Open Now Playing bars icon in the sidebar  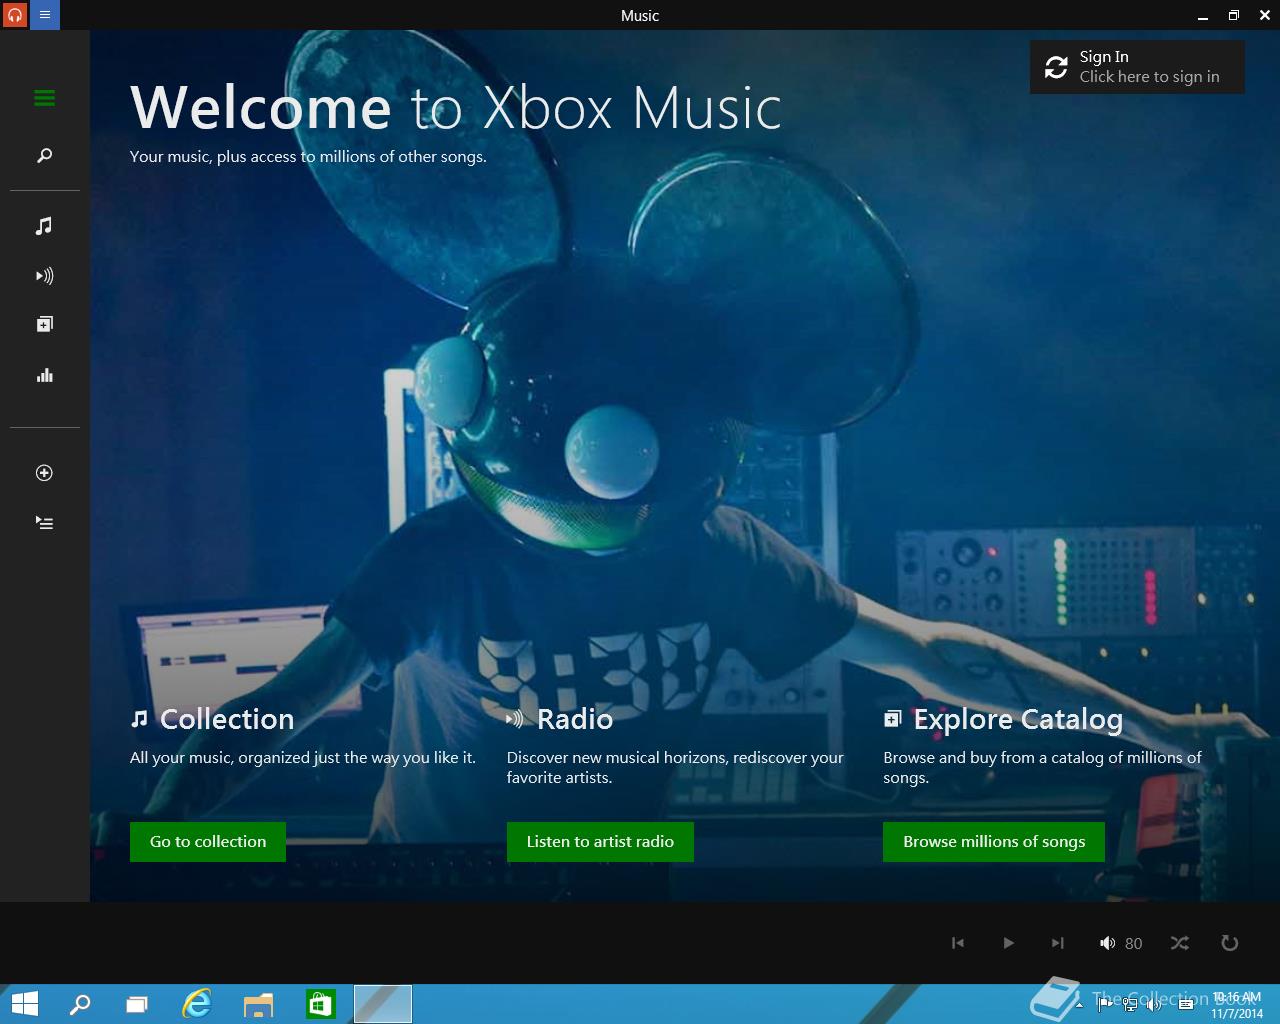pyautogui.click(x=44, y=376)
